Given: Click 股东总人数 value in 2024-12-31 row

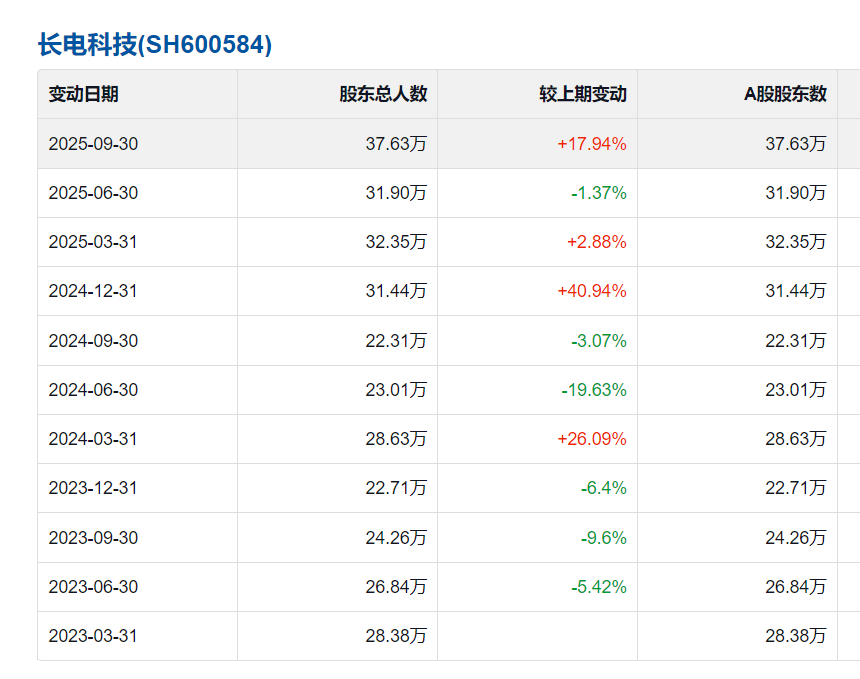Looking at the screenshot, I should (396, 291).
